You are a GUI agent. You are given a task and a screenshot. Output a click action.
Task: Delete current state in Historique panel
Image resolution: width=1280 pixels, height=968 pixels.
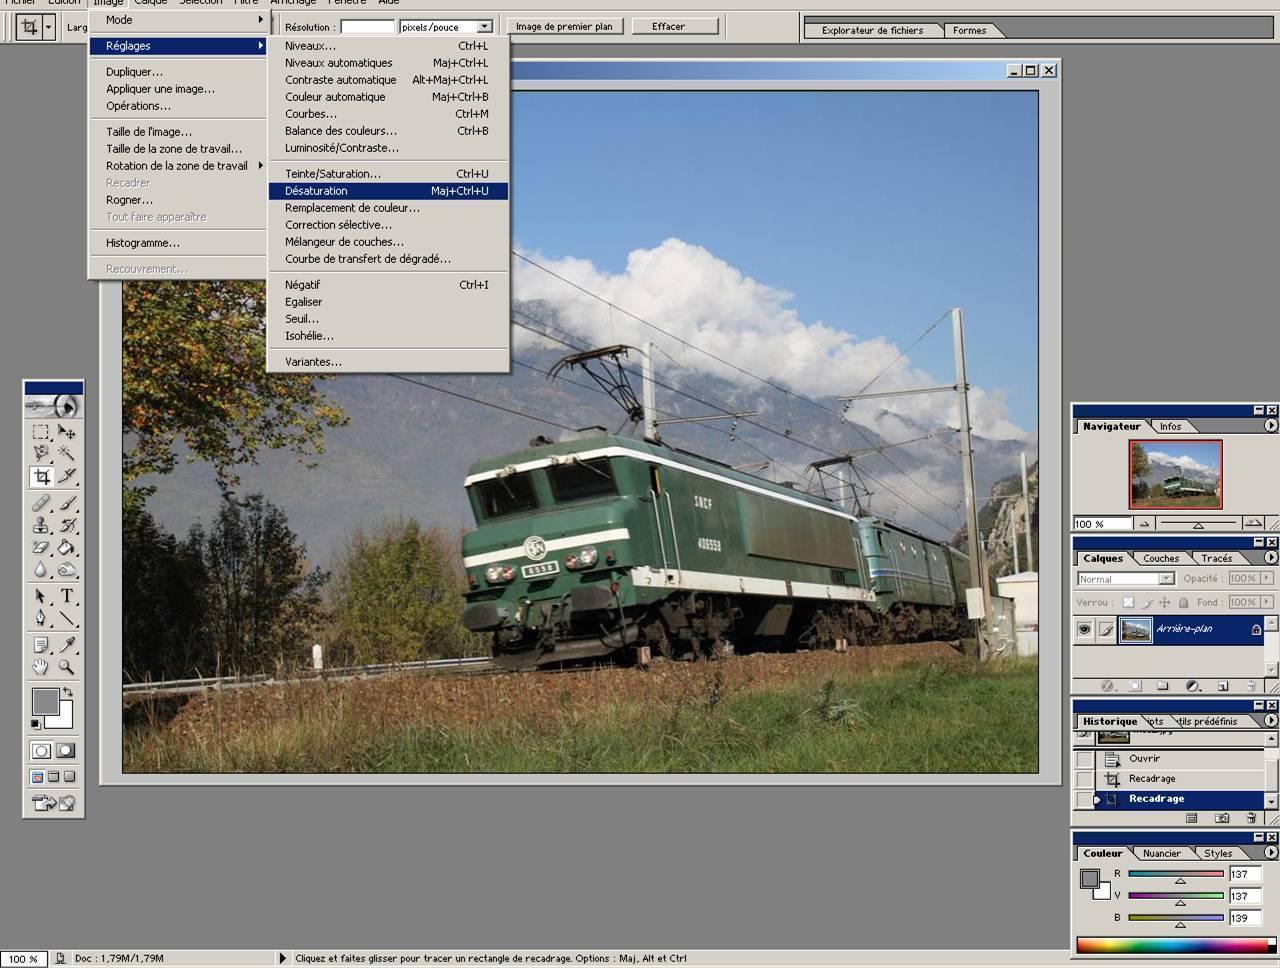(1251, 818)
